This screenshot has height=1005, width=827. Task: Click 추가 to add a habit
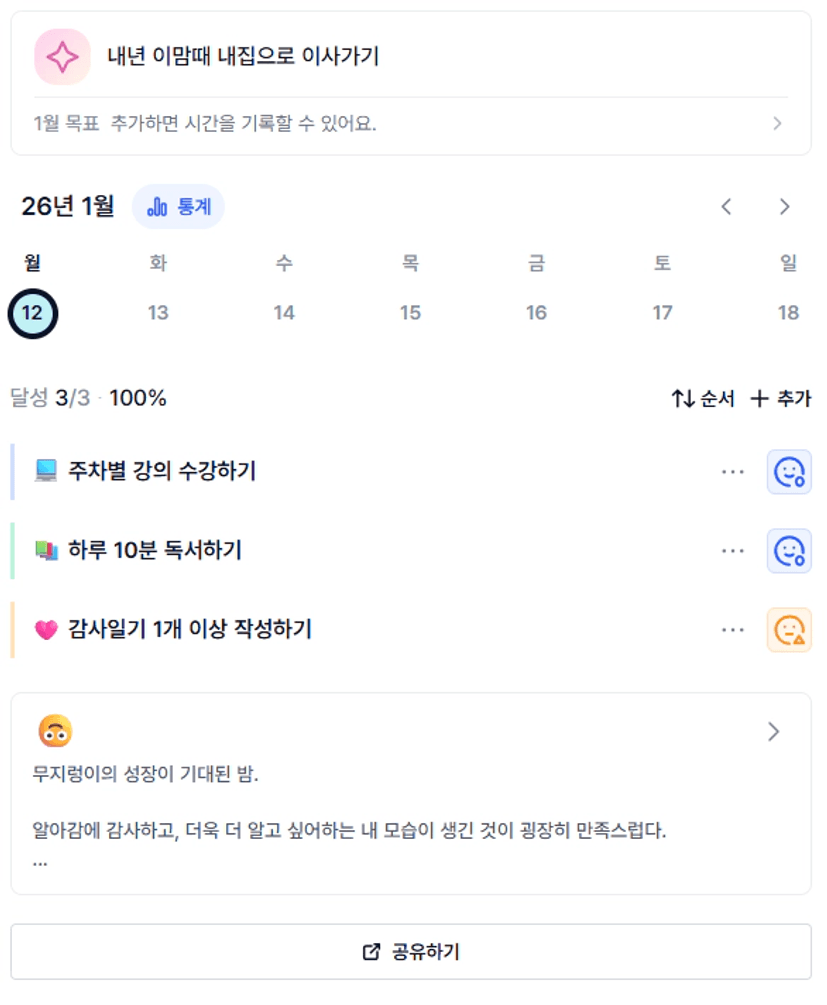point(781,399)
